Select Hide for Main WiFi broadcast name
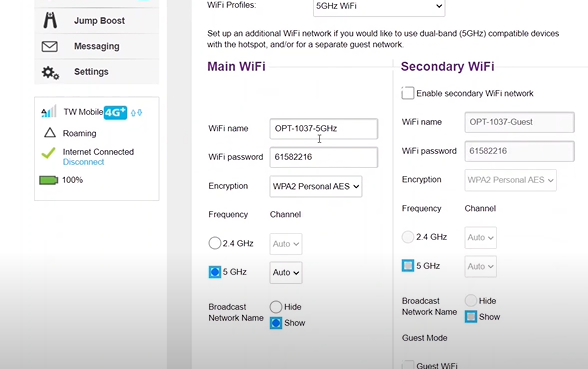 [x=276, y=307]
